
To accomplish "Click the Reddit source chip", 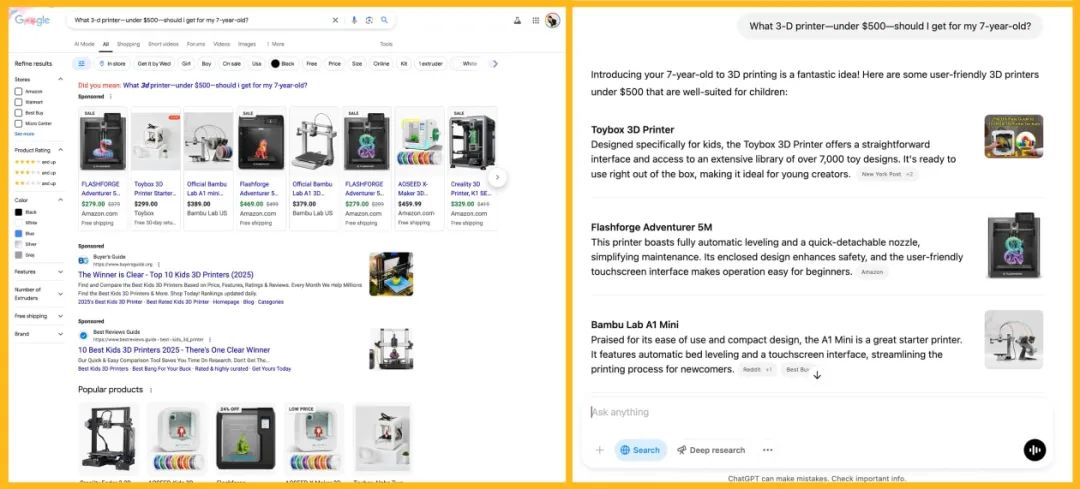I will (758, 370).
